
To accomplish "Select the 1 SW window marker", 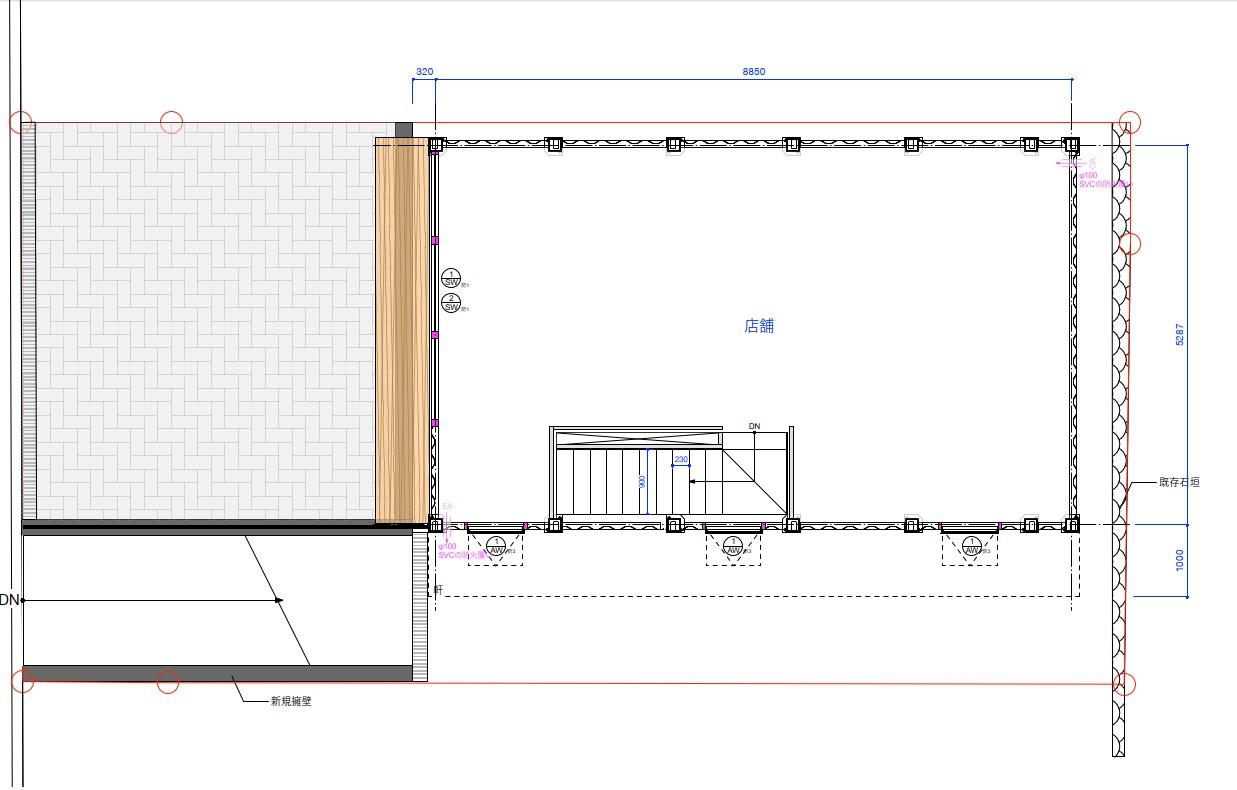I will [451, 277].
